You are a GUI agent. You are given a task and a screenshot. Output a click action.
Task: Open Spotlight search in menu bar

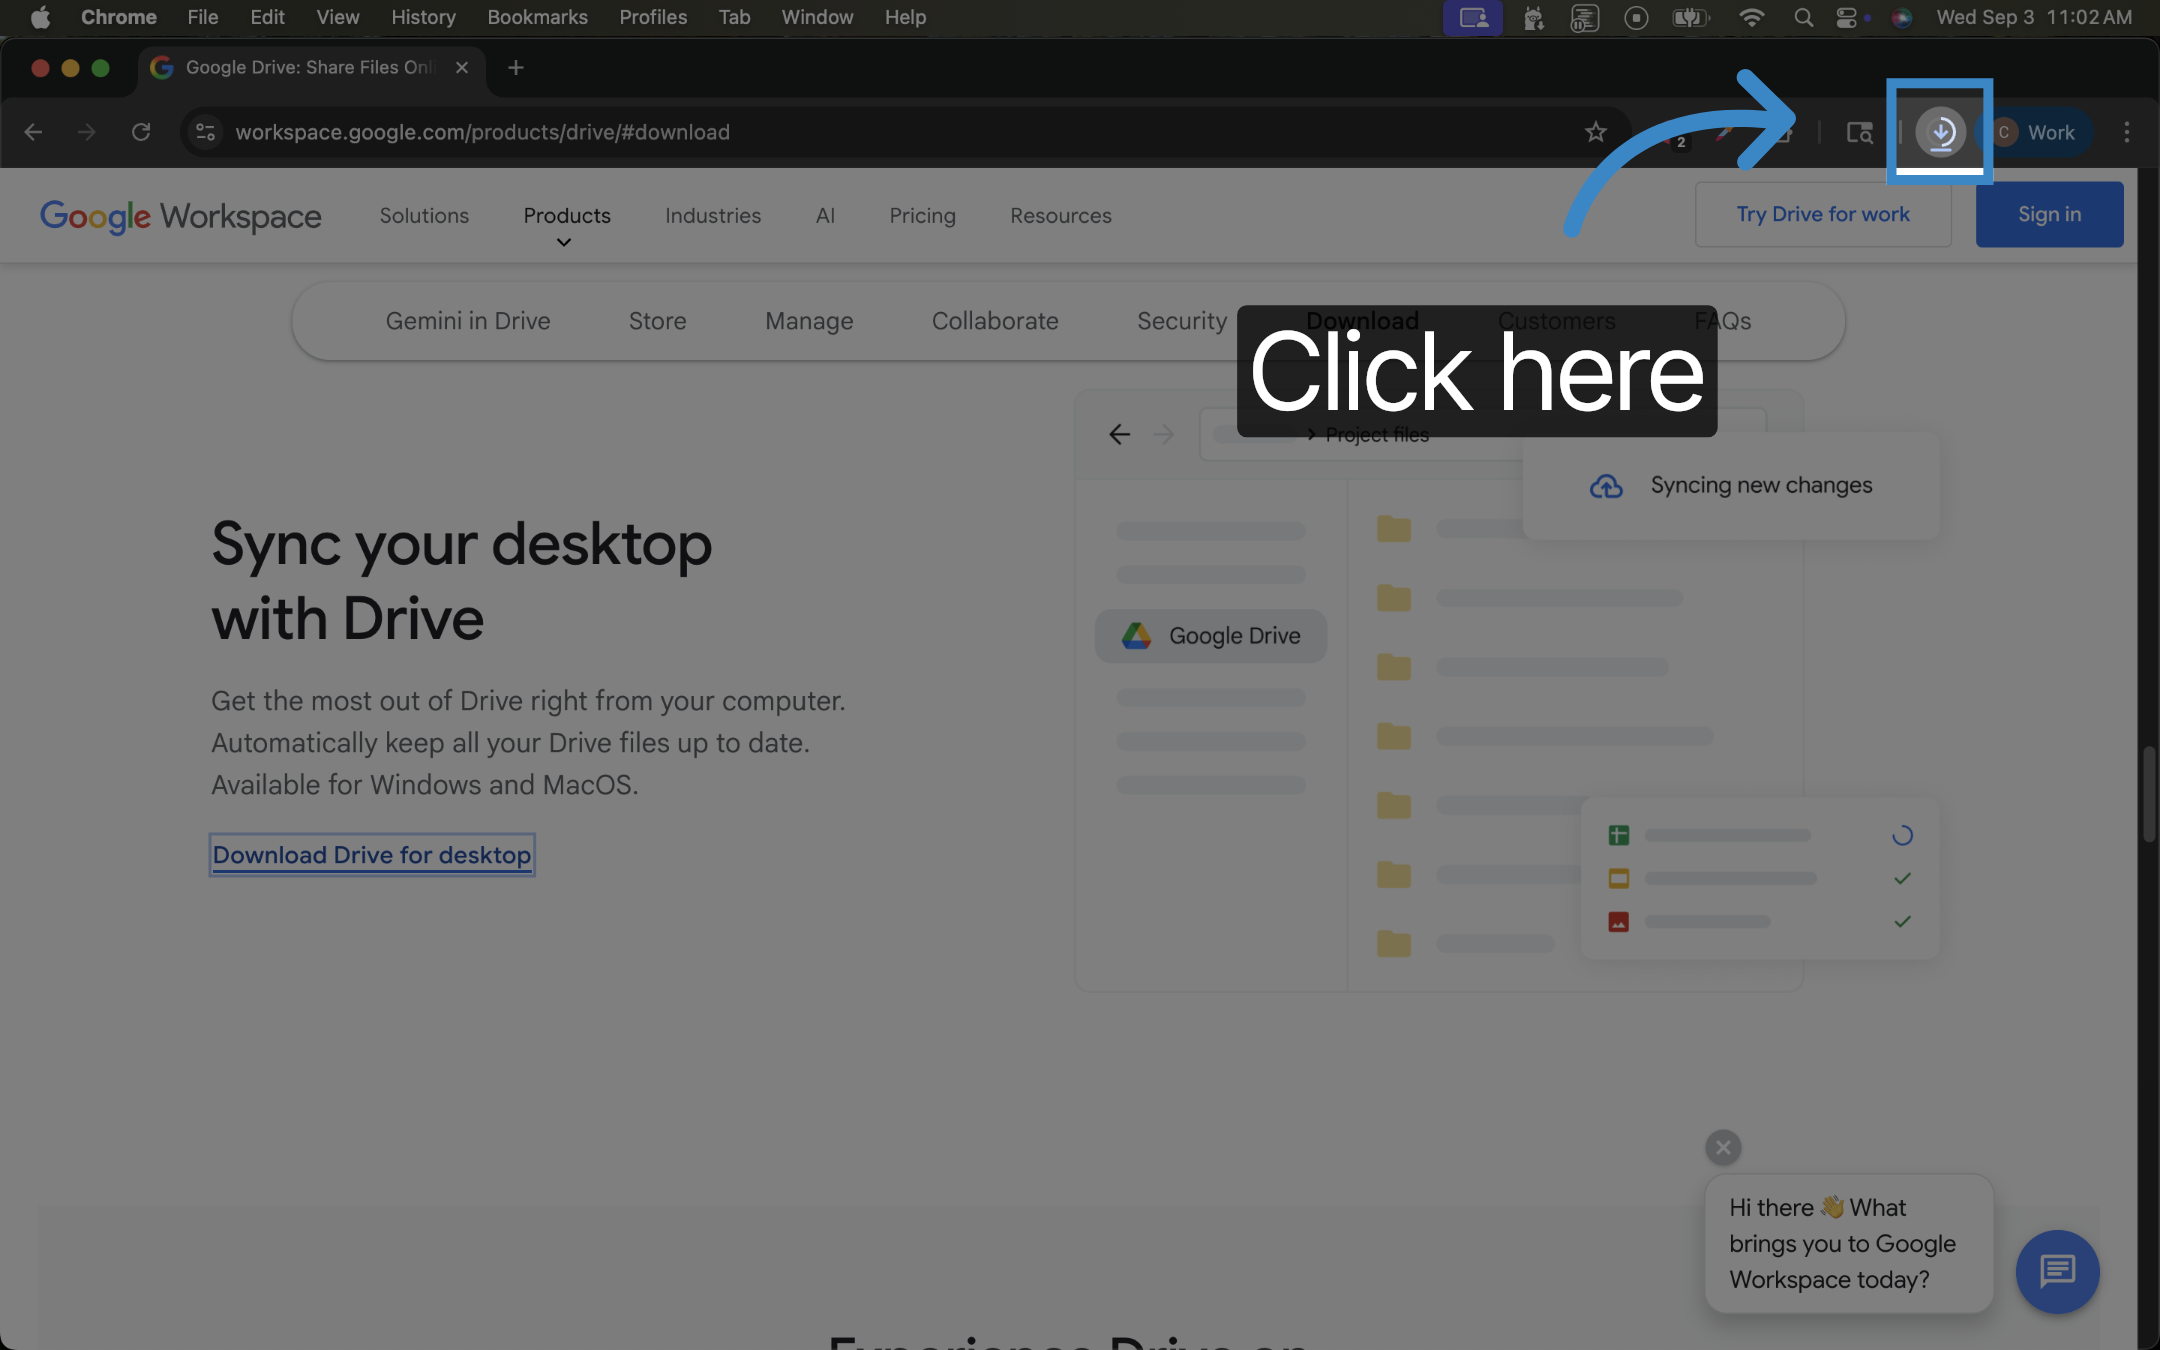pos(1803,17)
